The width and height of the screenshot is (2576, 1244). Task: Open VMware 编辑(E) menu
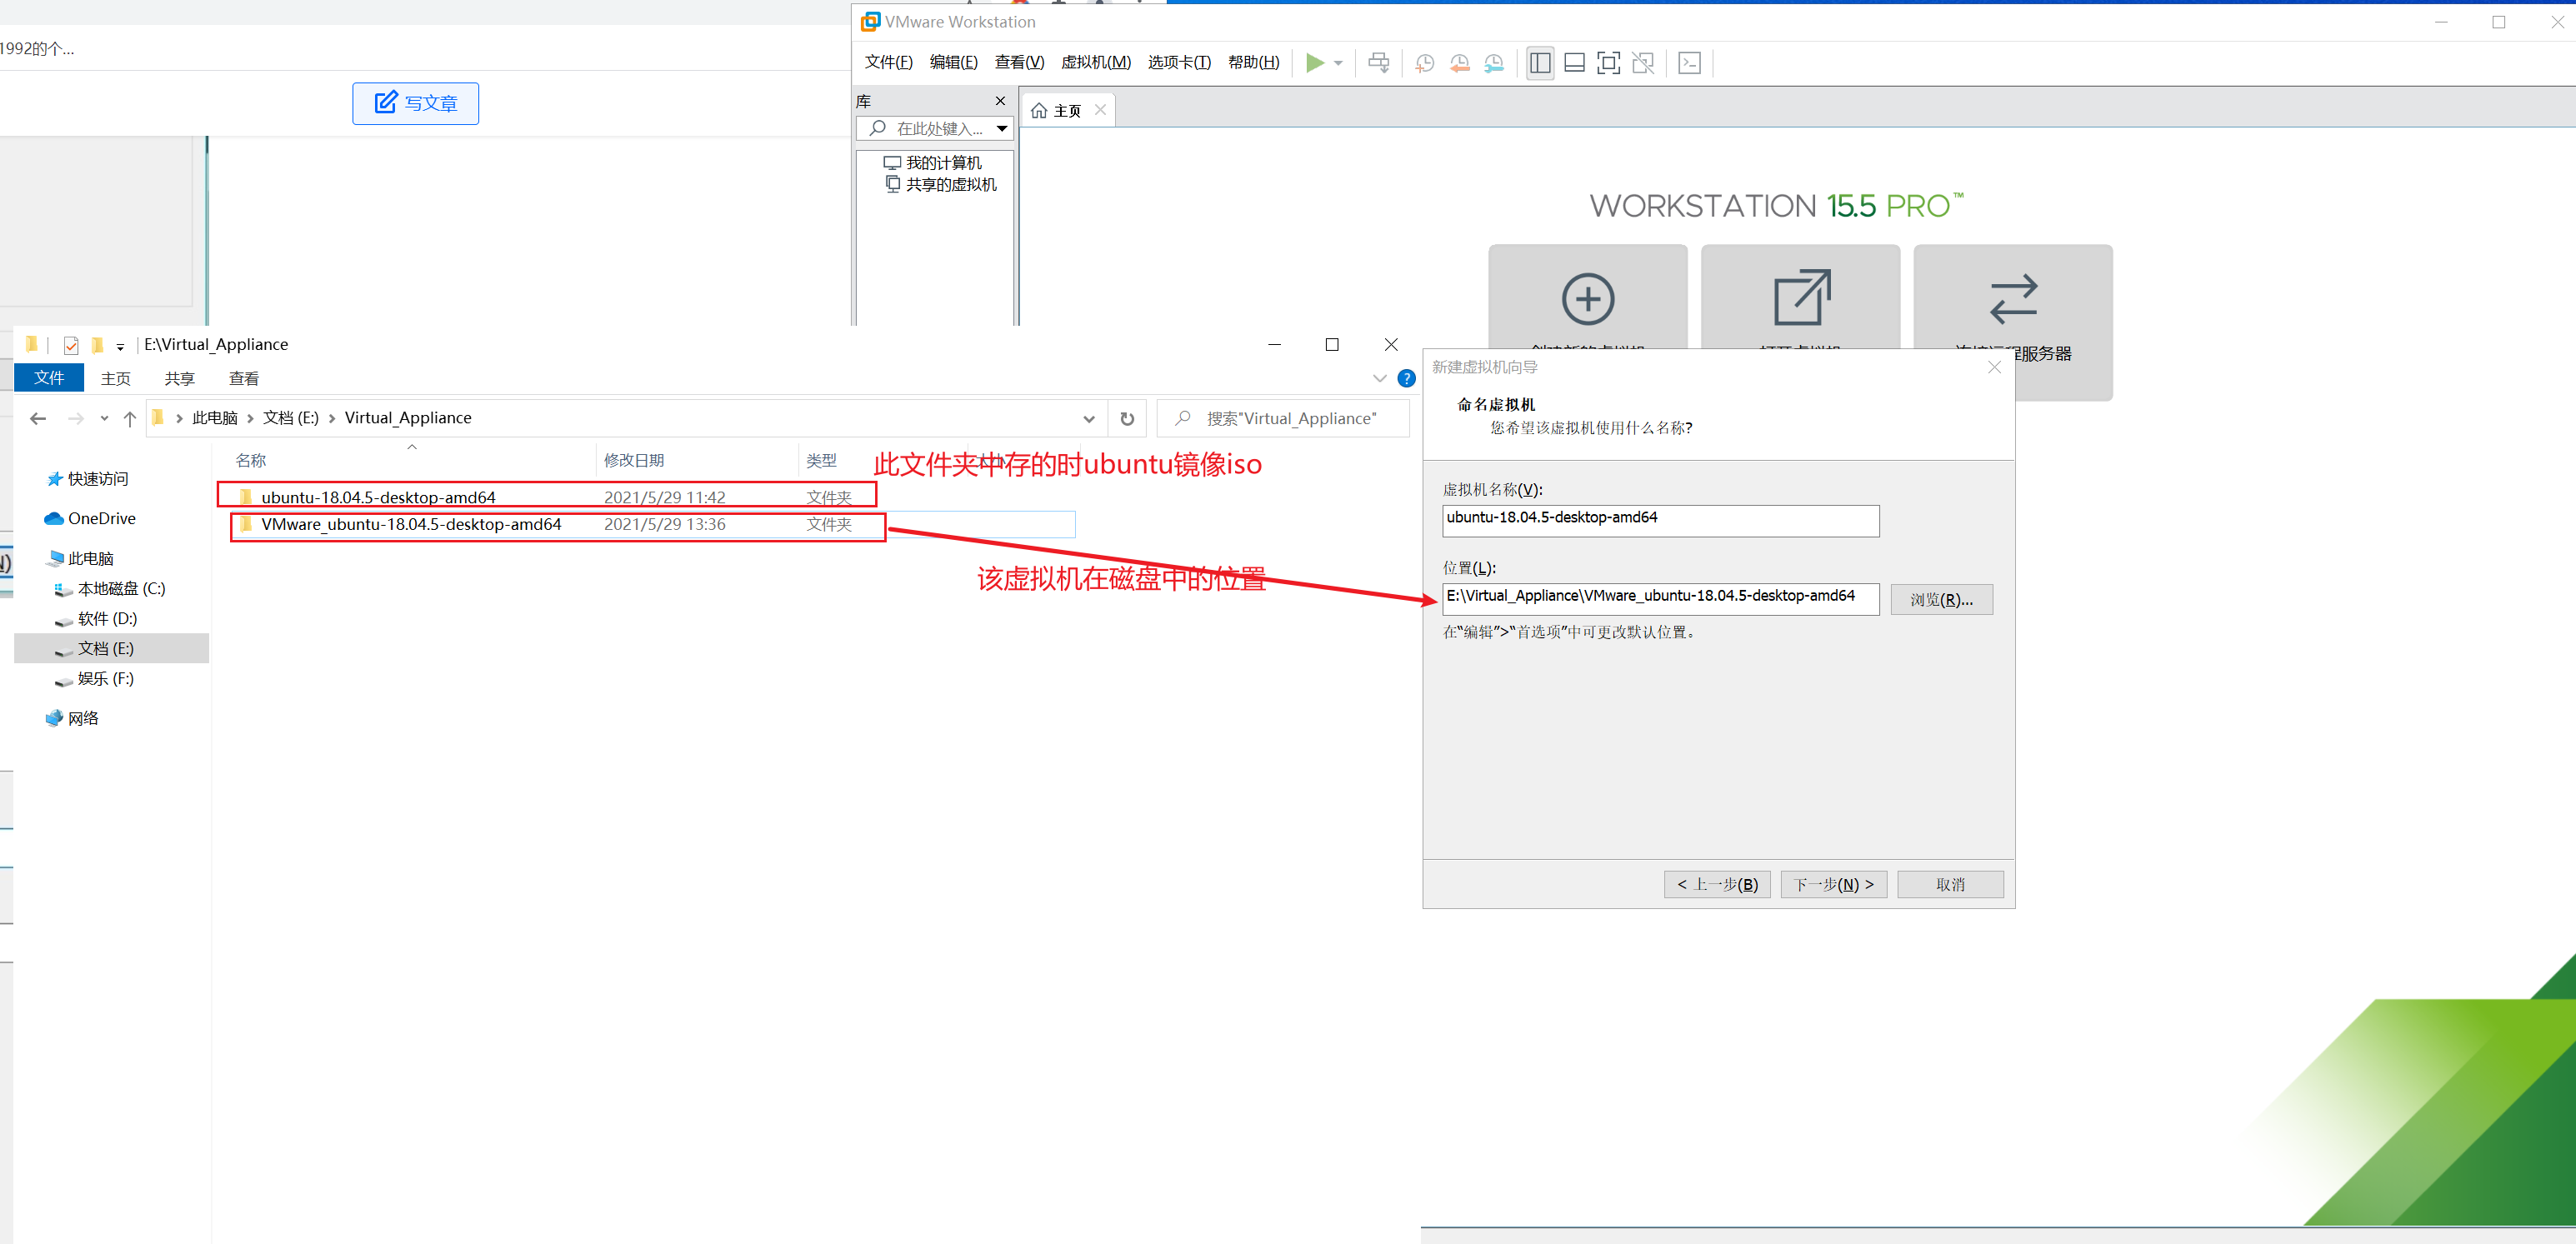coord(953,62)
